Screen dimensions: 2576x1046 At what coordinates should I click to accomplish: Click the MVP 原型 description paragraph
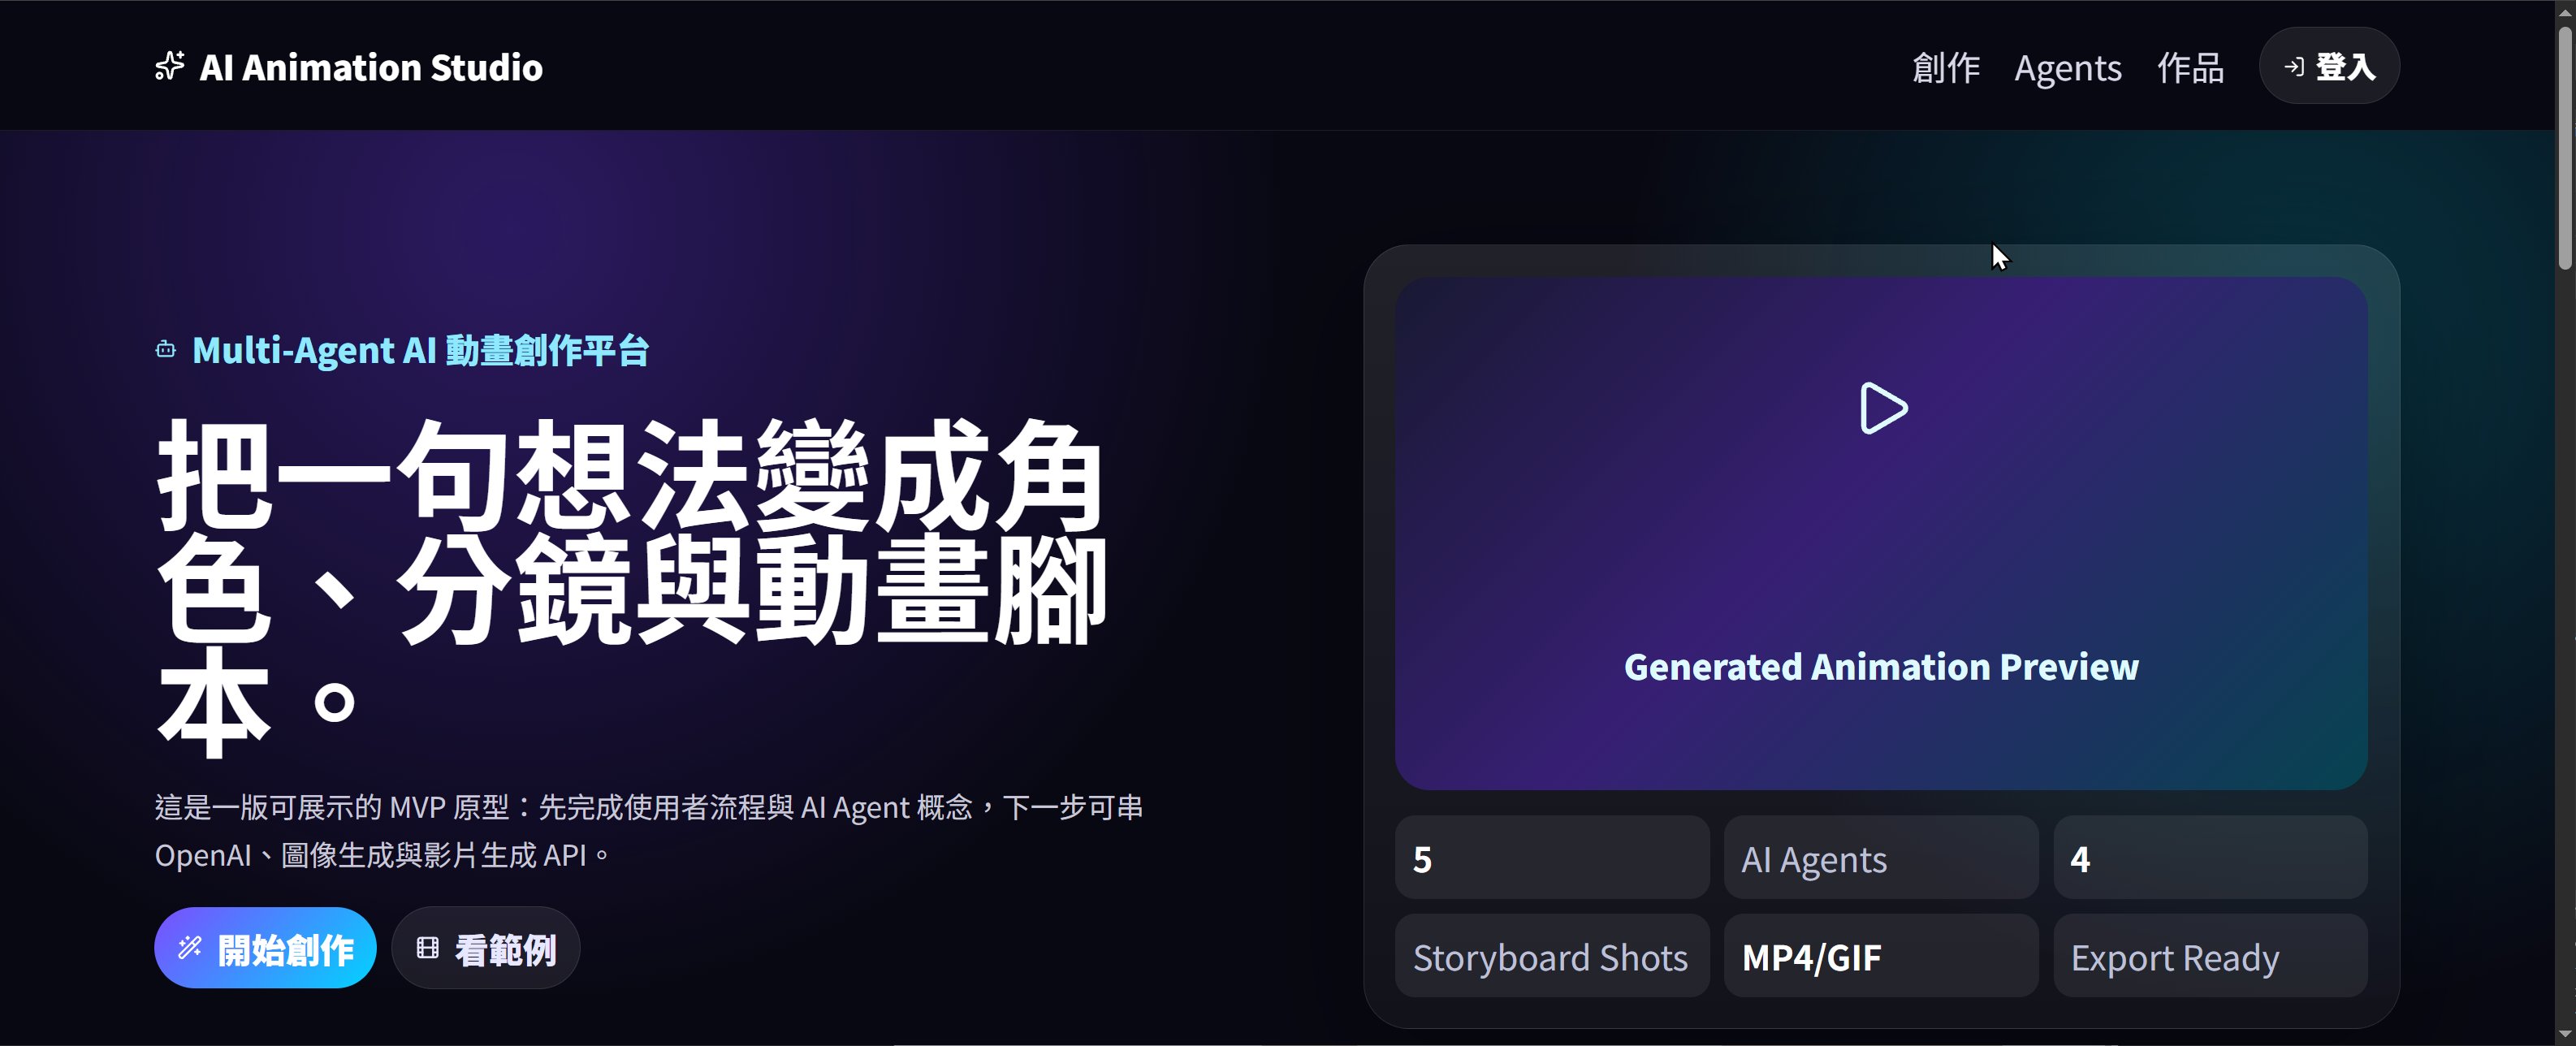649,831
